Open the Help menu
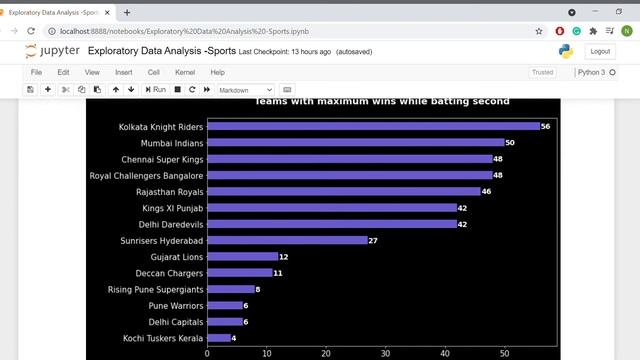Screen dimensions: 640x360 tap(218, 72)
